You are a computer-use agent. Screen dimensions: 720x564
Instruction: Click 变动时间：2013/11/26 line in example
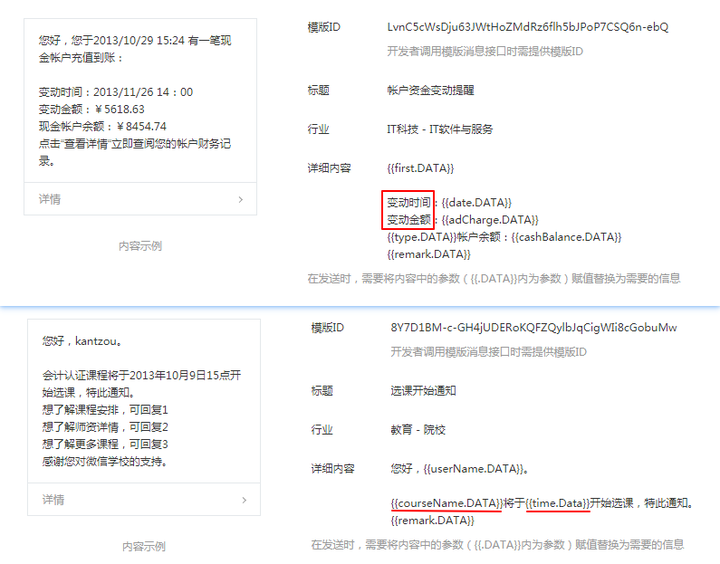116,92
